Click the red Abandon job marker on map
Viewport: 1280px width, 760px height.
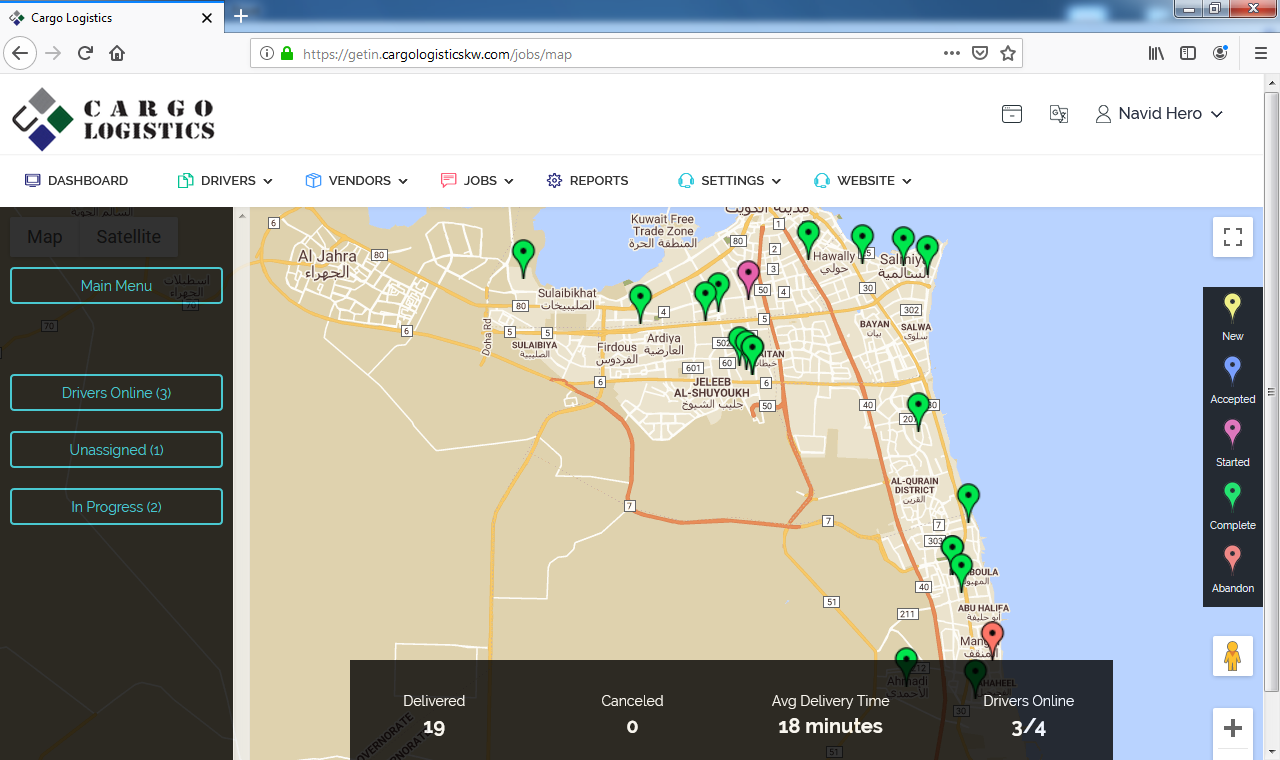[x=992, y=635]
